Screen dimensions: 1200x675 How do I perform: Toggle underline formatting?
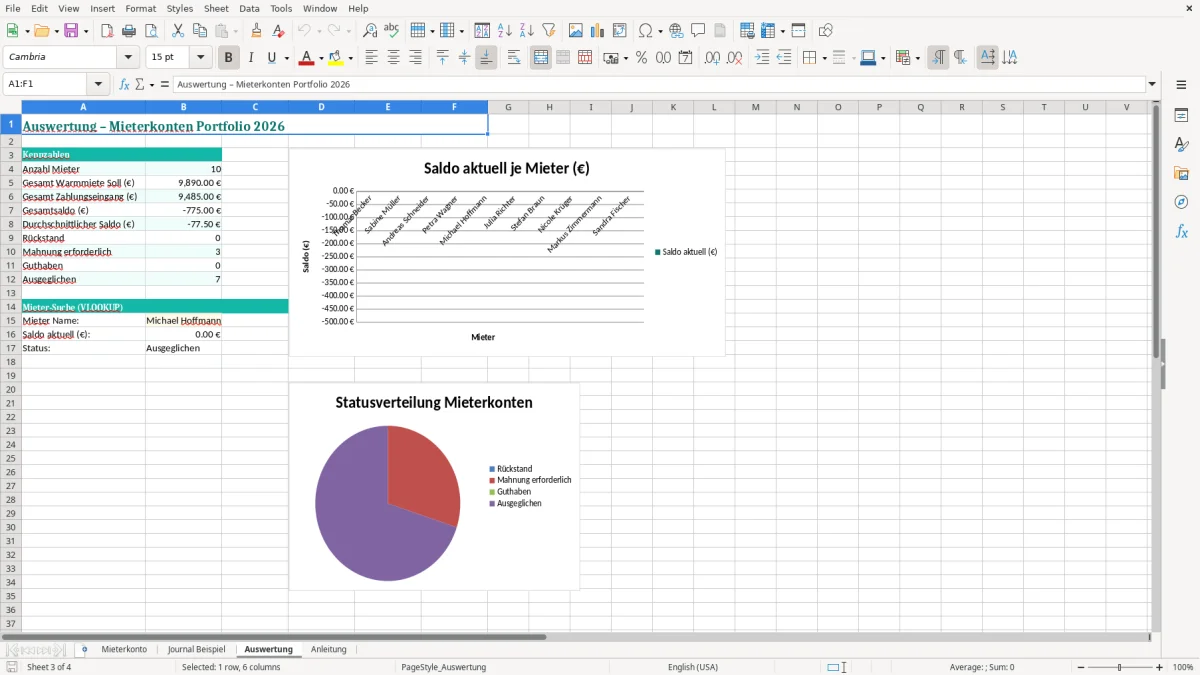(271, 58)
